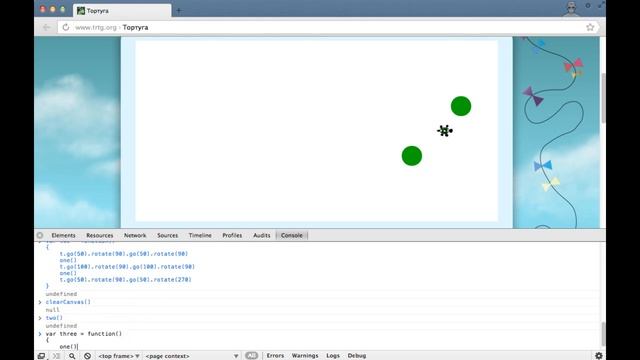Close DevTools with the round close icon
The width and height of the screenshot is (640, 360).
[x=40, y=236]
